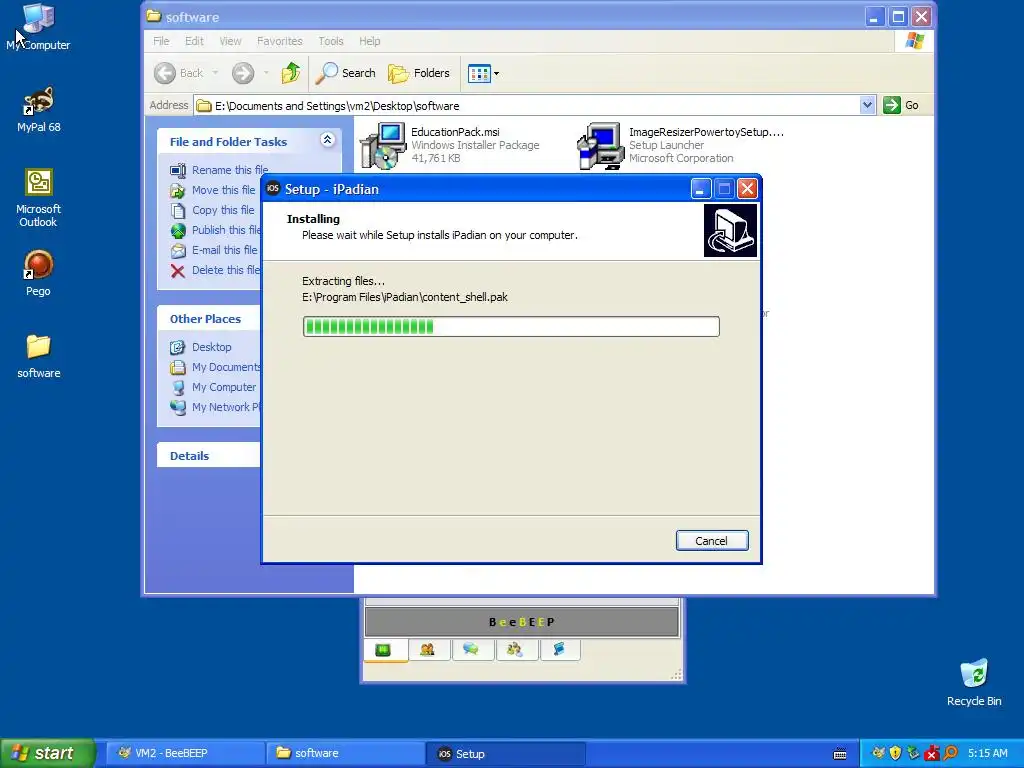Select software folder on desktop
Image resolution: width=1024 pixels, height=768 pixels.
coord(39,357)
